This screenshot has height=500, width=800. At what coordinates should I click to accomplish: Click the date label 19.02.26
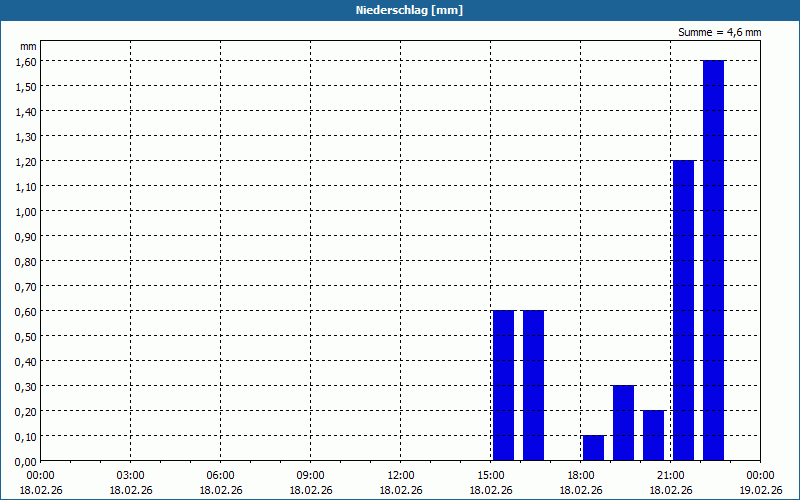point(761,490)
